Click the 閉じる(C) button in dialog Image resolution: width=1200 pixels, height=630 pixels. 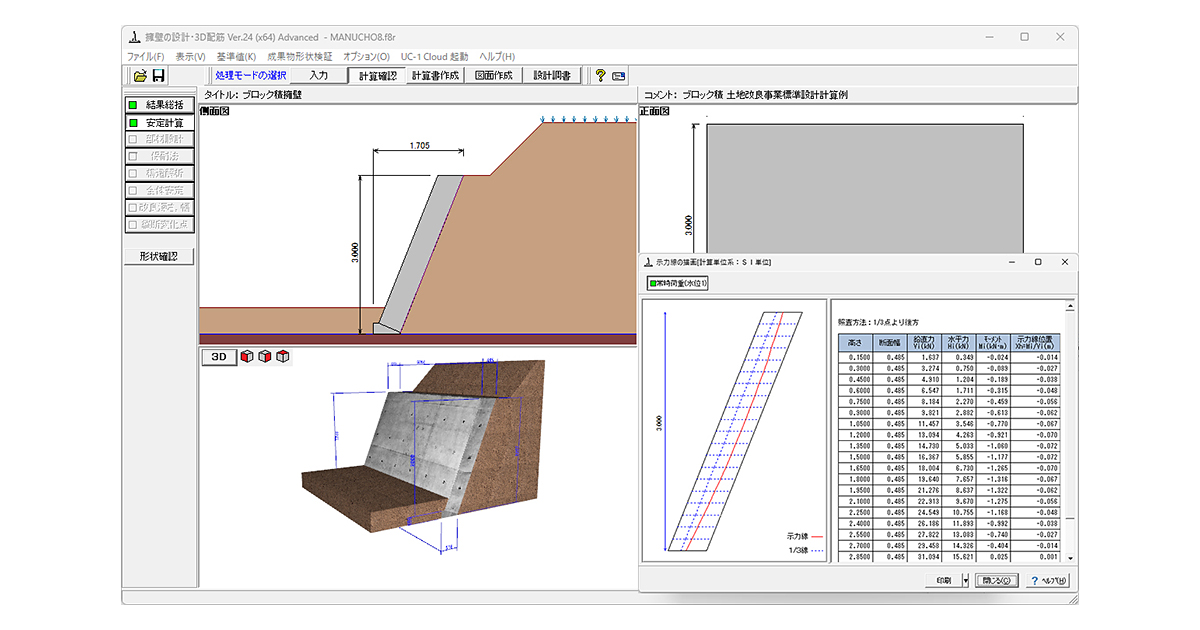click(x=997, y=580)
